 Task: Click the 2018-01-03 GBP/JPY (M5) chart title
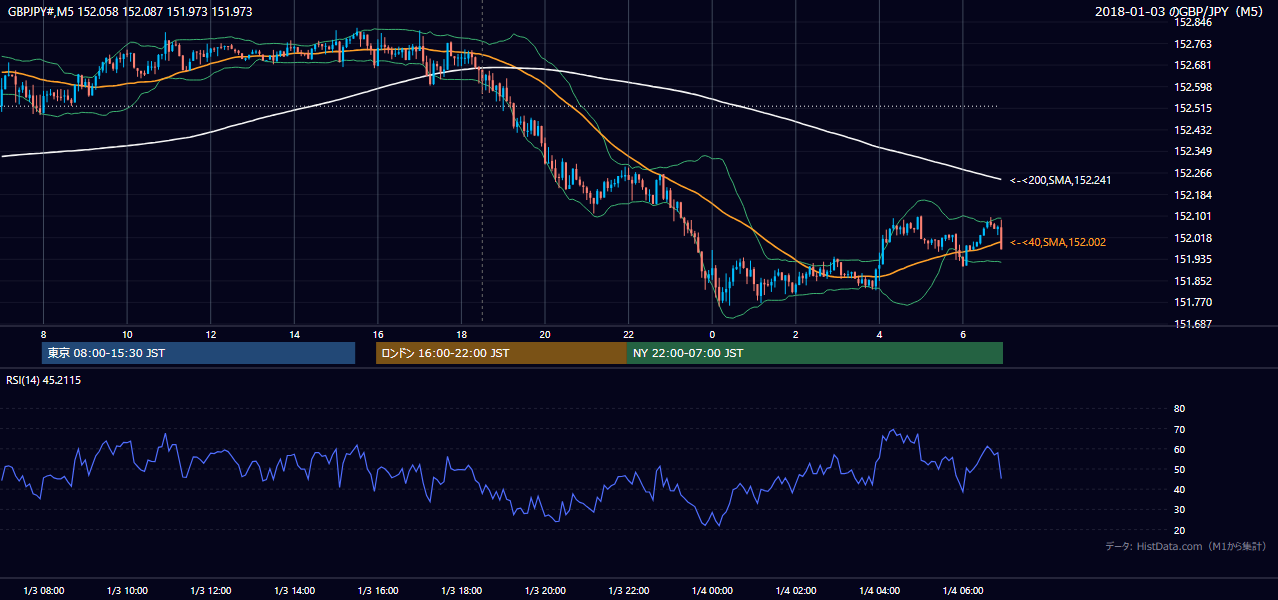coord(1181,11)
